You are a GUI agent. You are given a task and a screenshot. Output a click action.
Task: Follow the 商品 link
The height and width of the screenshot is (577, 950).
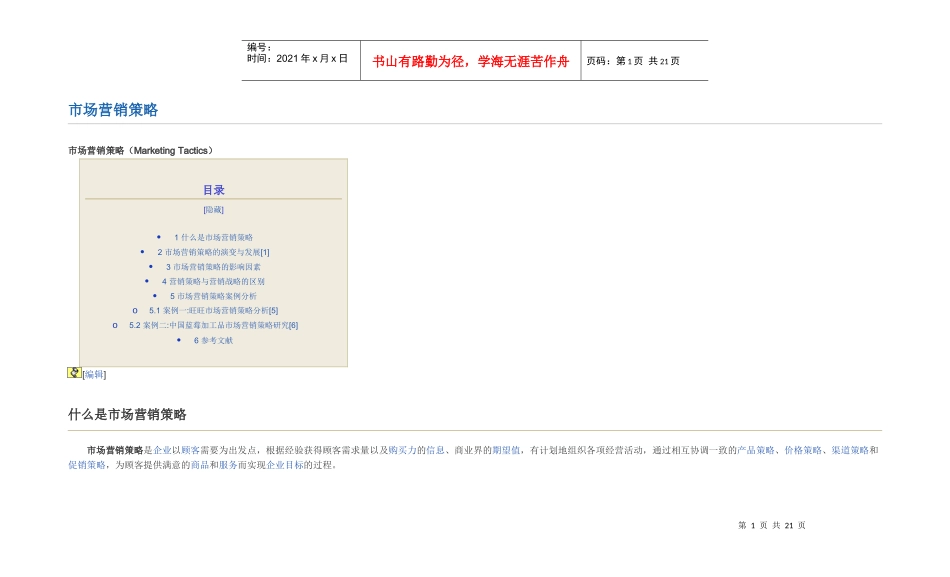200,465
